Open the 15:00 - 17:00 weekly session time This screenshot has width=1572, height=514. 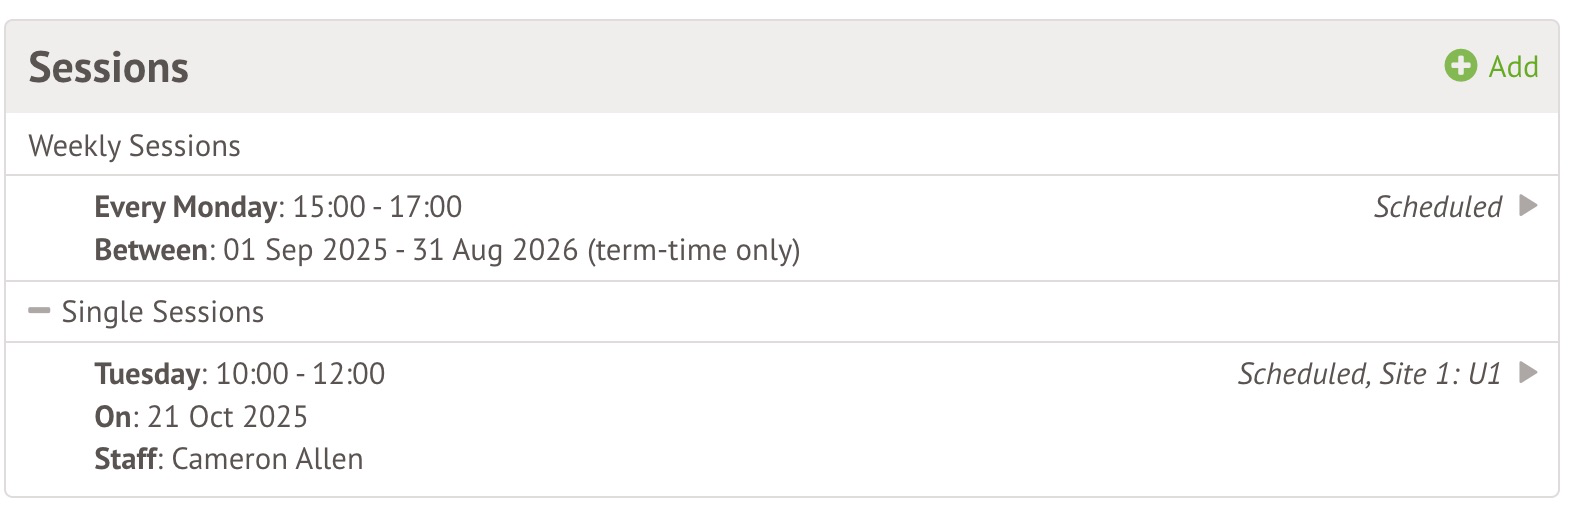coord(377,207)
